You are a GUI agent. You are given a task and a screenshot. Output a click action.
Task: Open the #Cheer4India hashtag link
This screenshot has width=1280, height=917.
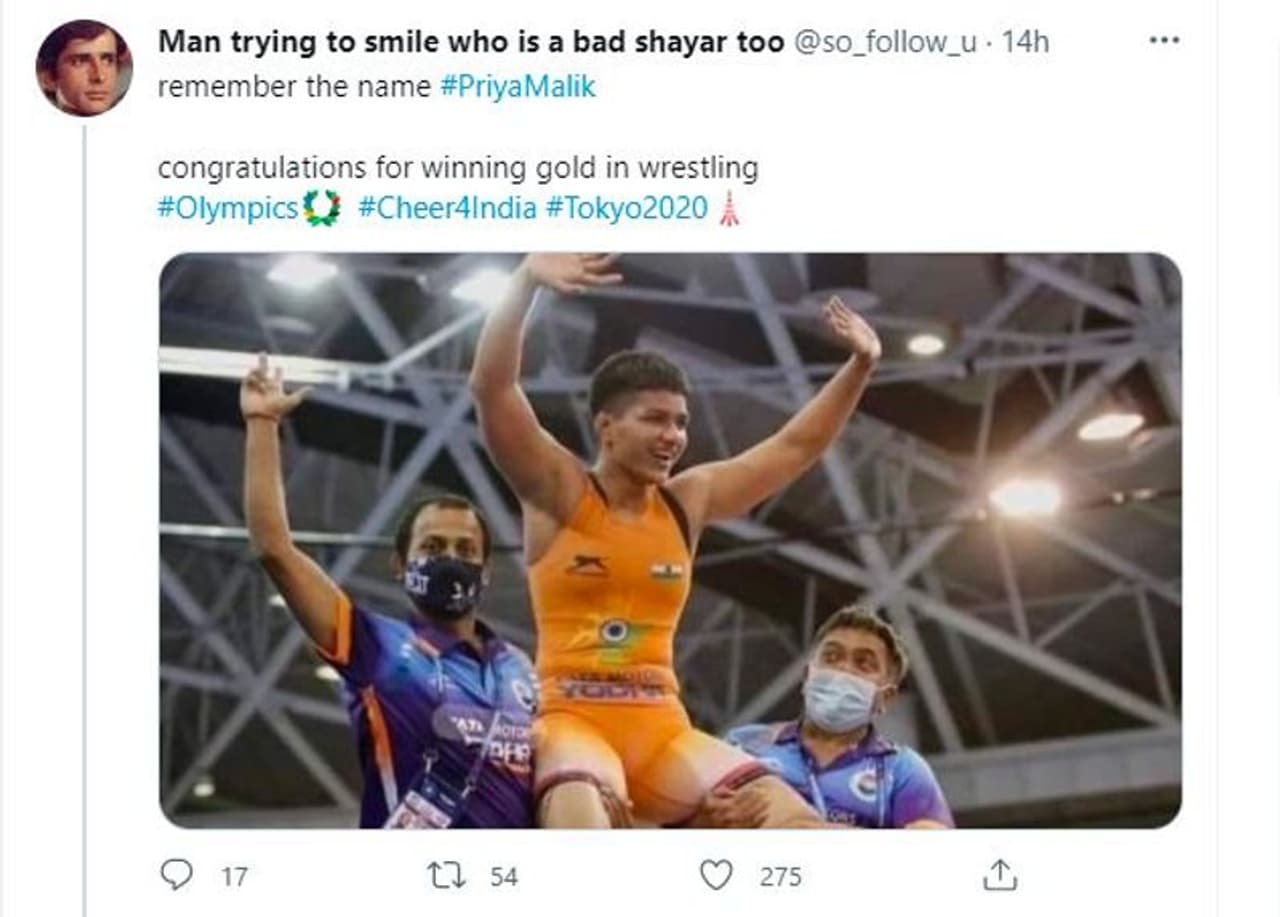pyautogui.click(x=447, y=209)
